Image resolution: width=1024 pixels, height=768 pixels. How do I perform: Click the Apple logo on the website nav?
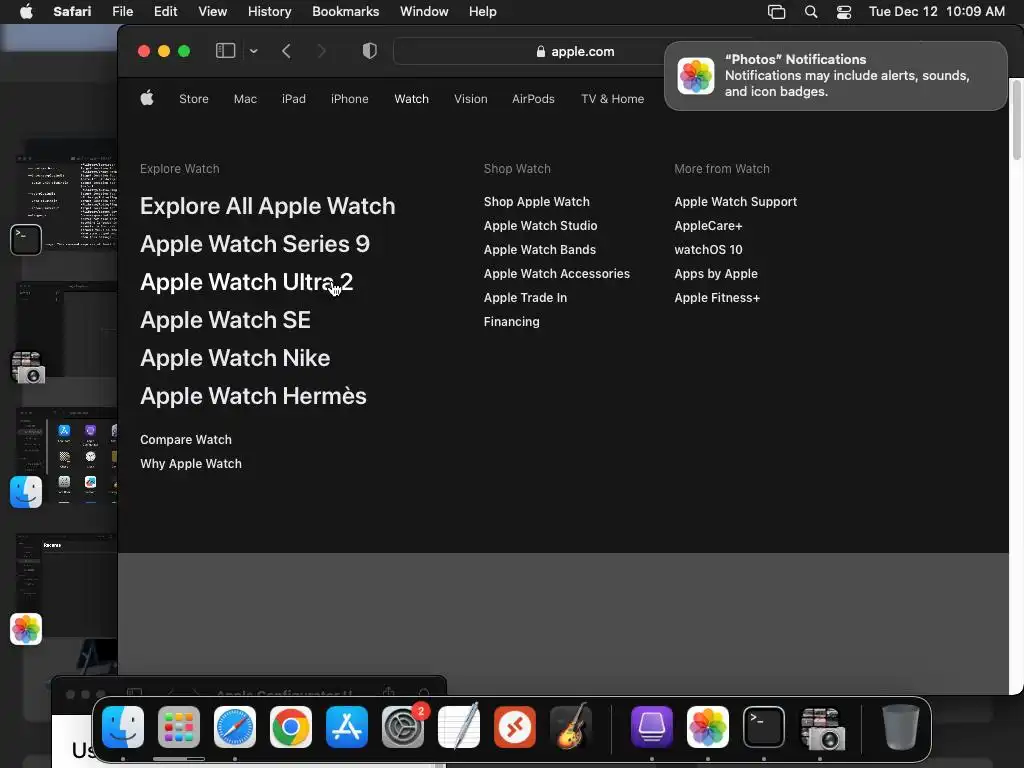147,98
